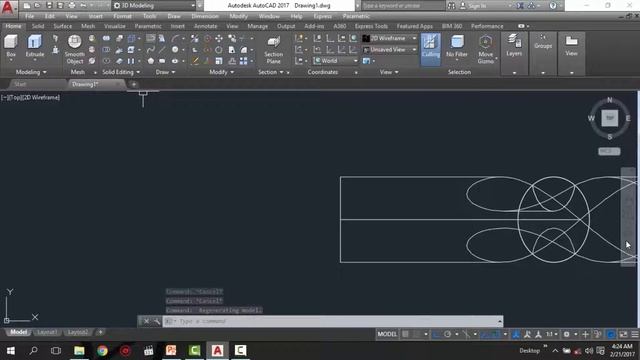
Task: Open Chrome from the Windows taskbar
Action: tap(102, 351)
